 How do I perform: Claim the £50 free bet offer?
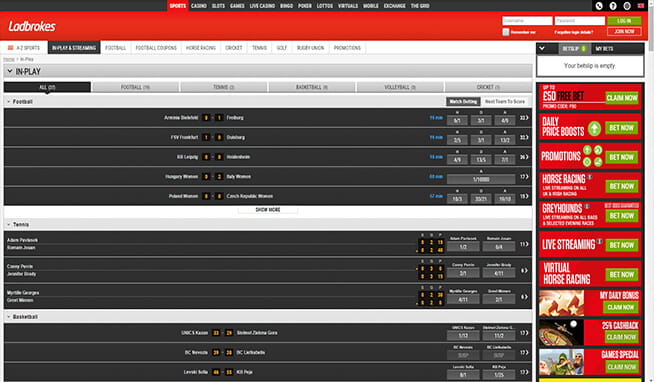(621, 98)
